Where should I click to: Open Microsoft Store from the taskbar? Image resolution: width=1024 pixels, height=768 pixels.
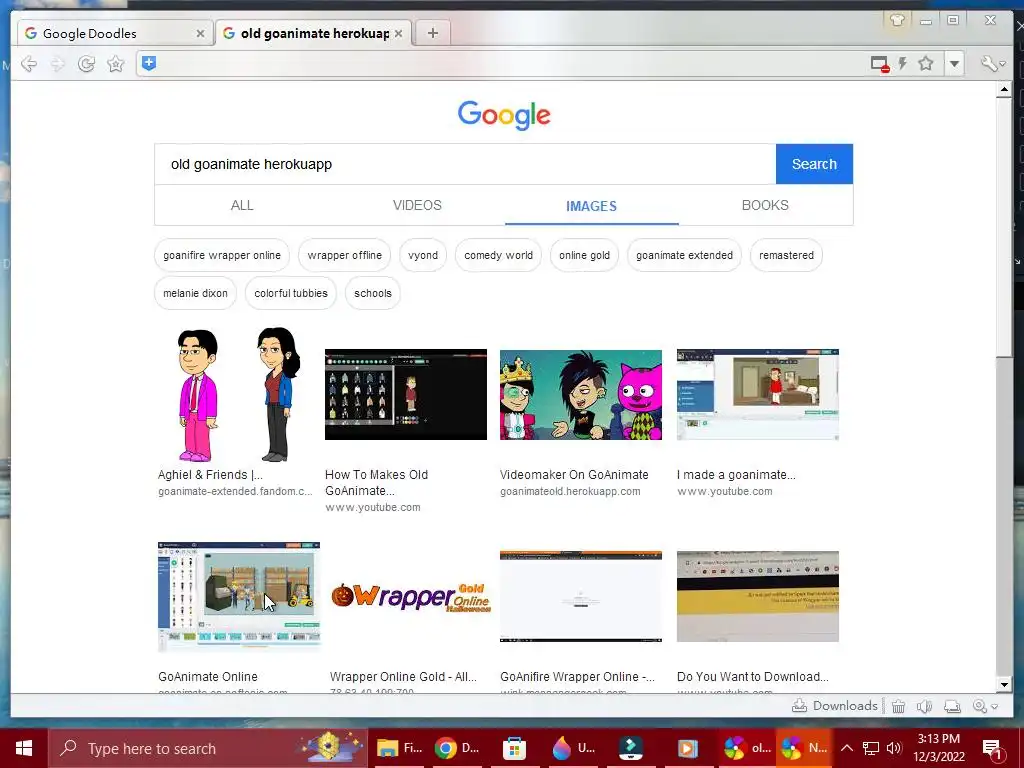[x=515, y=748]
